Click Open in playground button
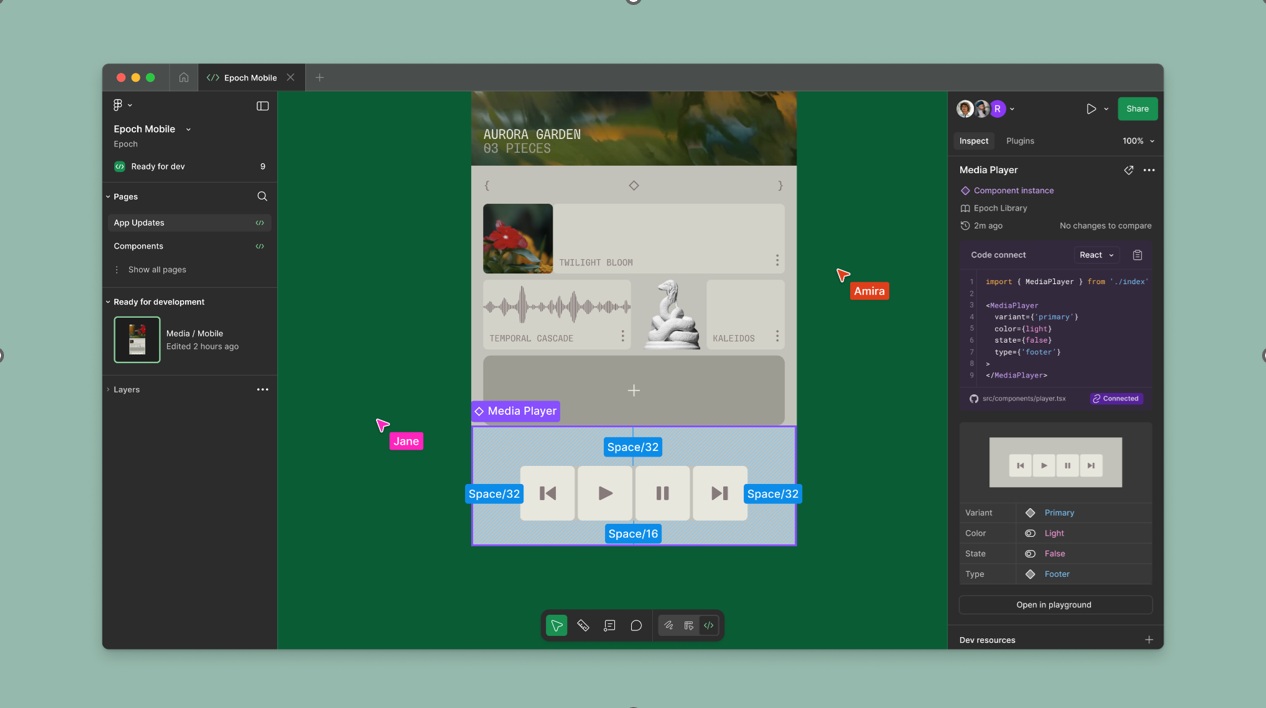 tap(1054, 605)
